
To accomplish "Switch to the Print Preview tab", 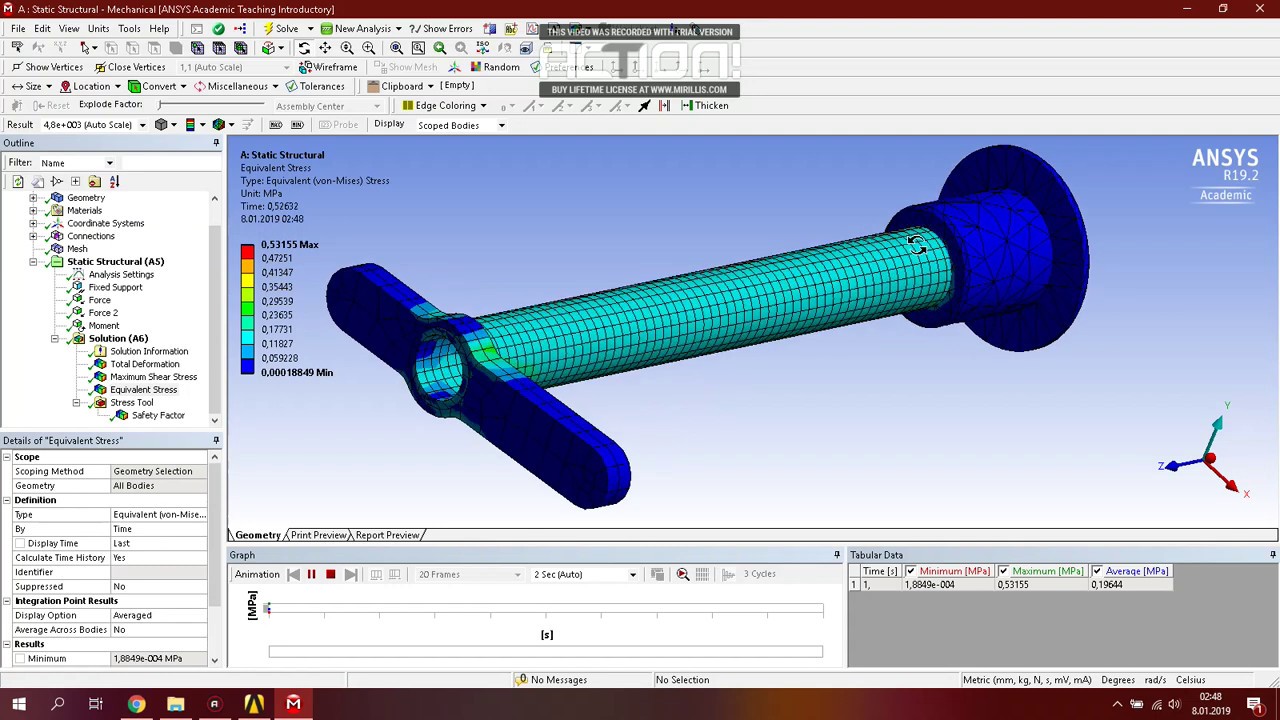I will (319, 535).
